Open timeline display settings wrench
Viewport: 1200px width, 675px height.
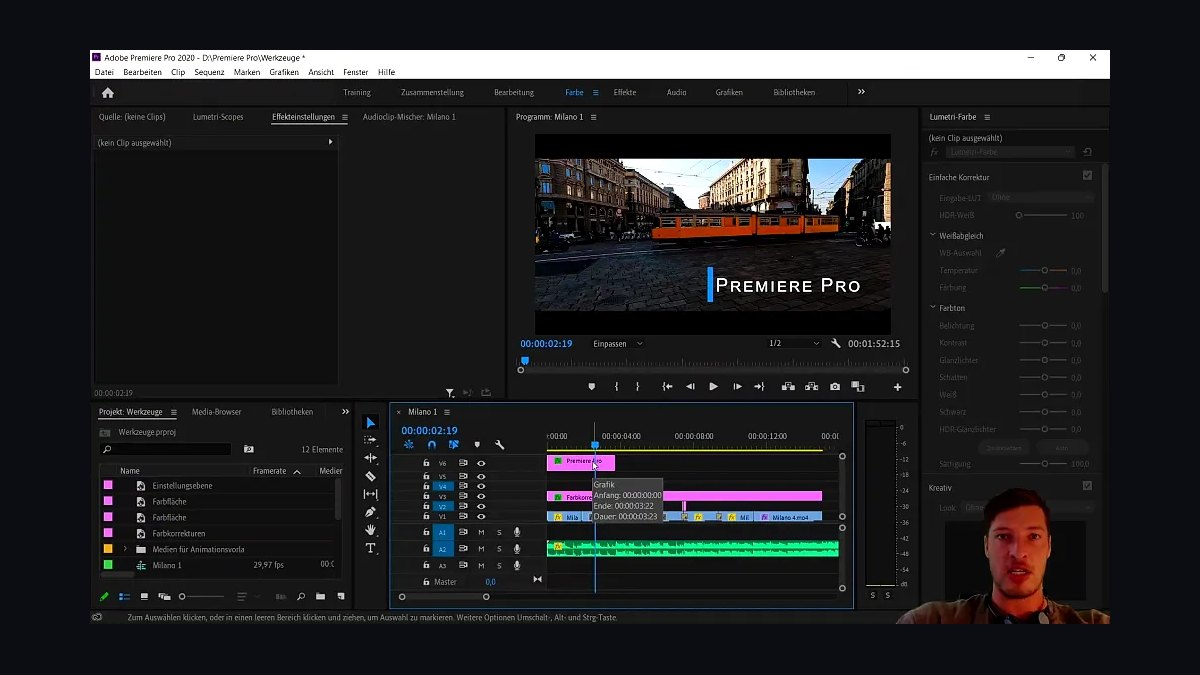(x=499, y=445)
